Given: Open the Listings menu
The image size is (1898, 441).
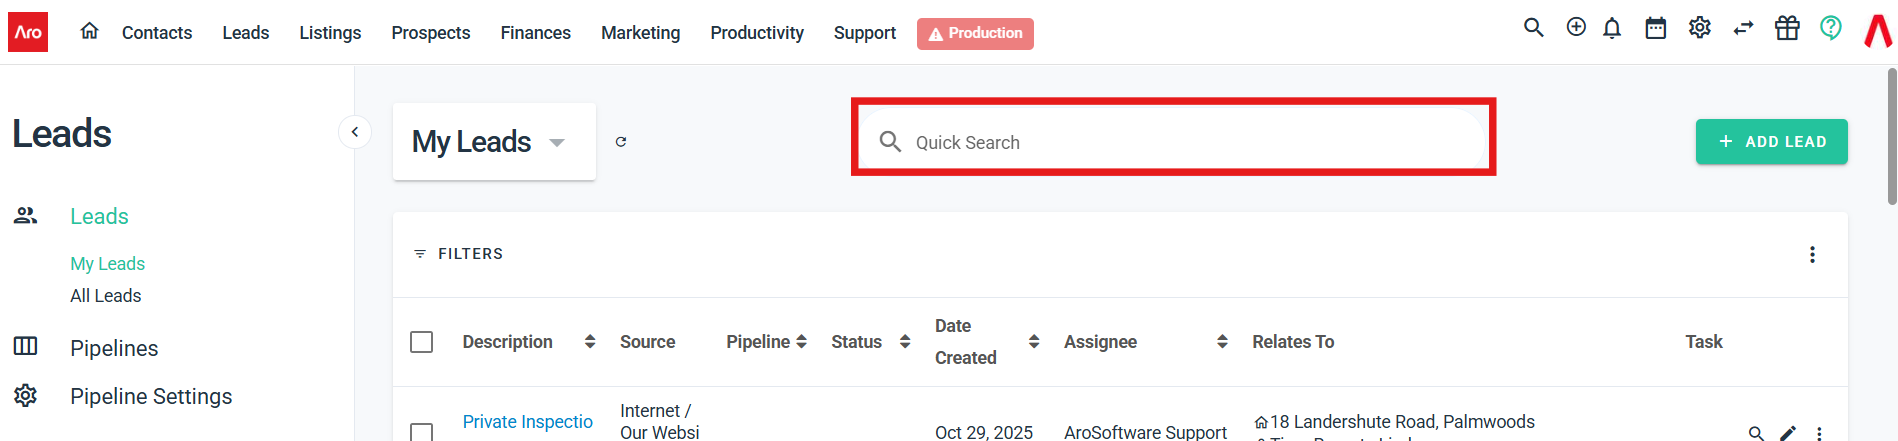Looking at the screenshot, I should pos(330,33).
